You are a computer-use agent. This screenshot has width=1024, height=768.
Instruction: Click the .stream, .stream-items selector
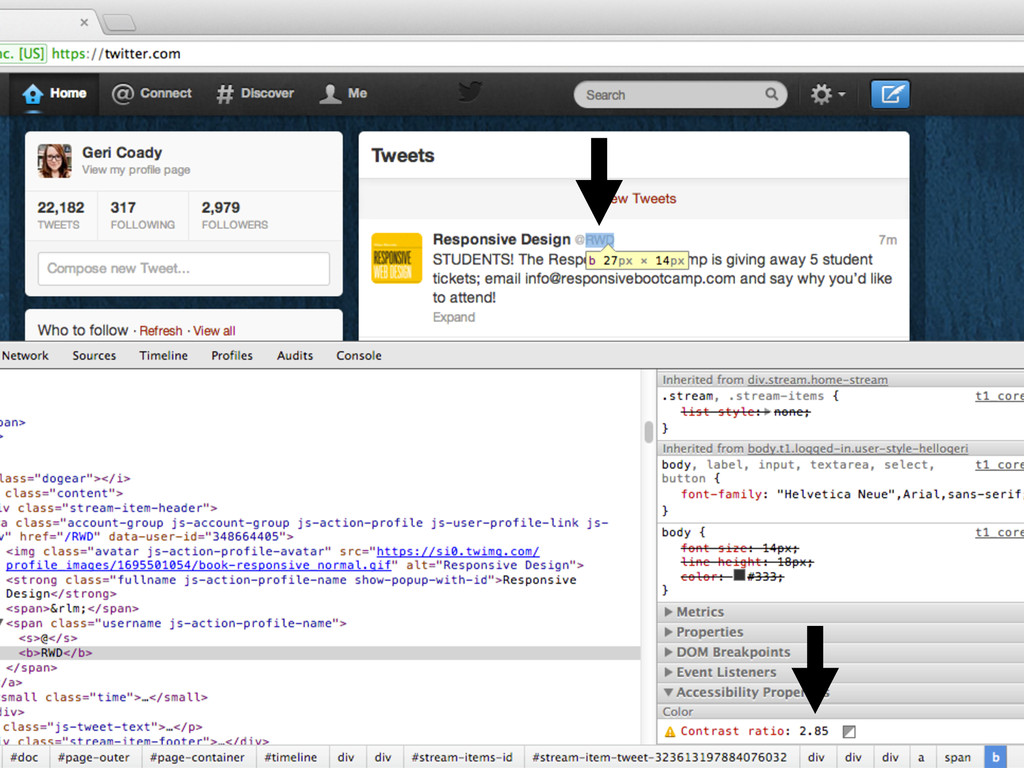point(744,396)
